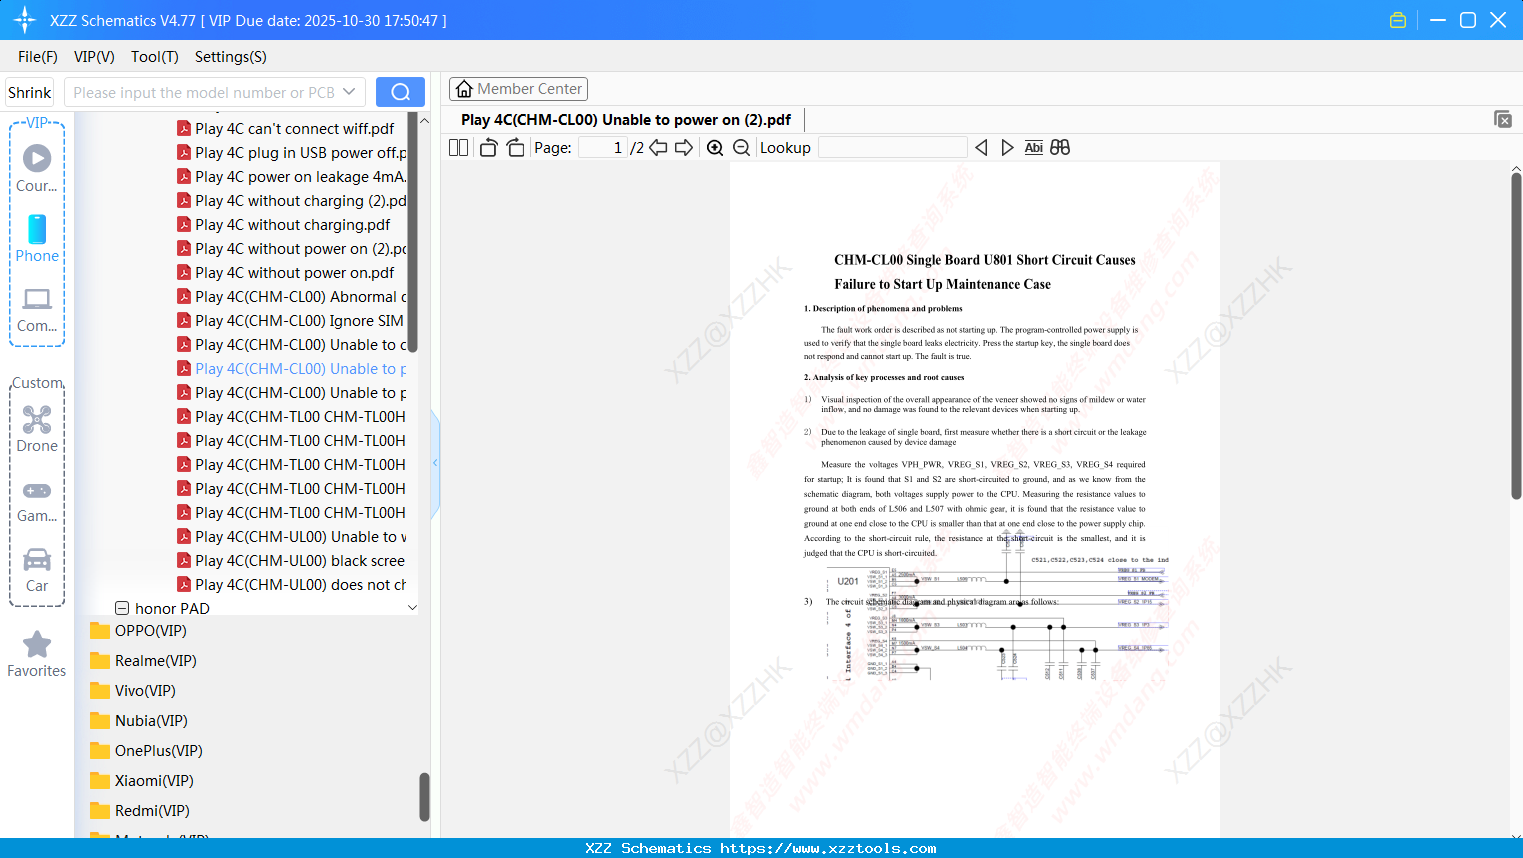The image size is (1523, 858).
Task: Toggle the two-page view layout icon
Action: pos(459,147)
